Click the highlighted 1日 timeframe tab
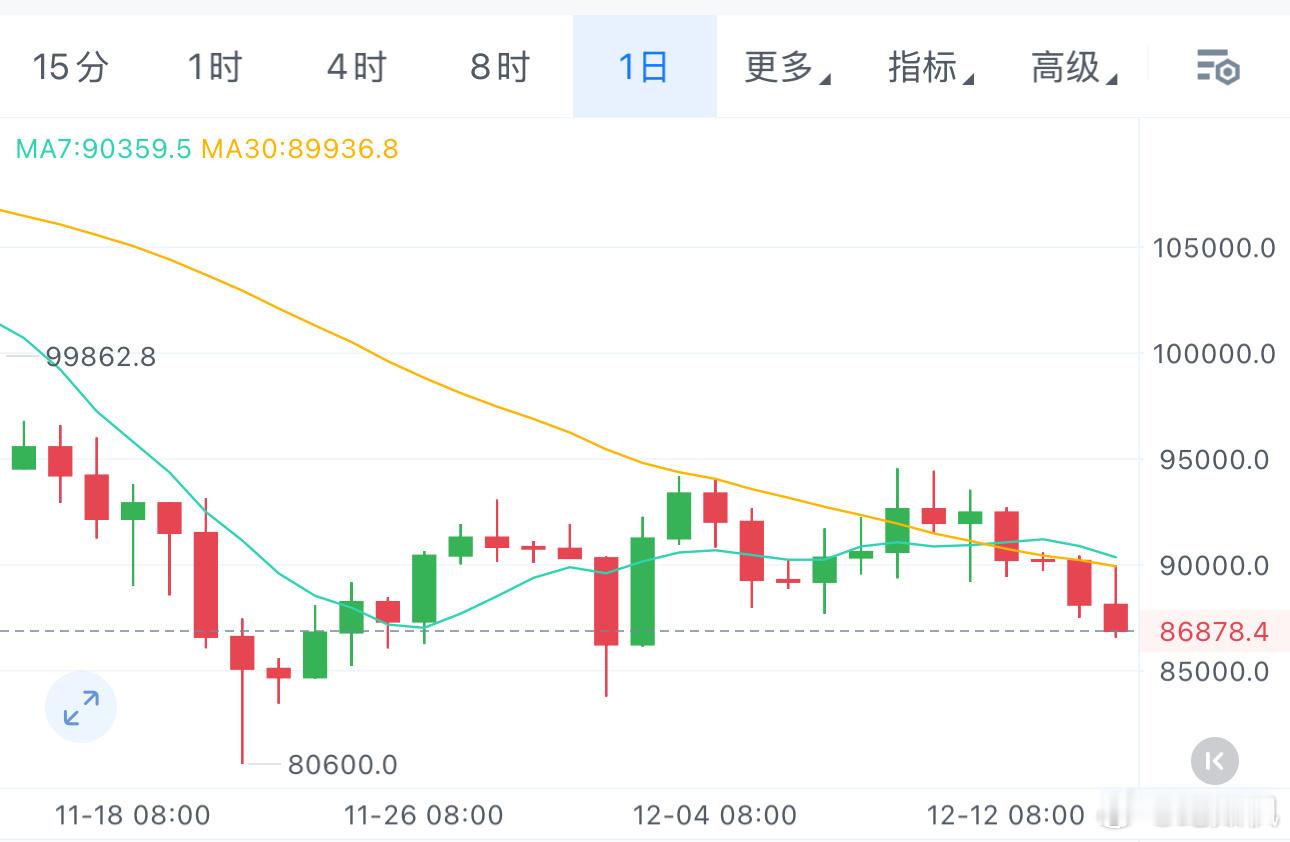The height and width of the screenshot is (842, 1290). [x=643, y=67]
